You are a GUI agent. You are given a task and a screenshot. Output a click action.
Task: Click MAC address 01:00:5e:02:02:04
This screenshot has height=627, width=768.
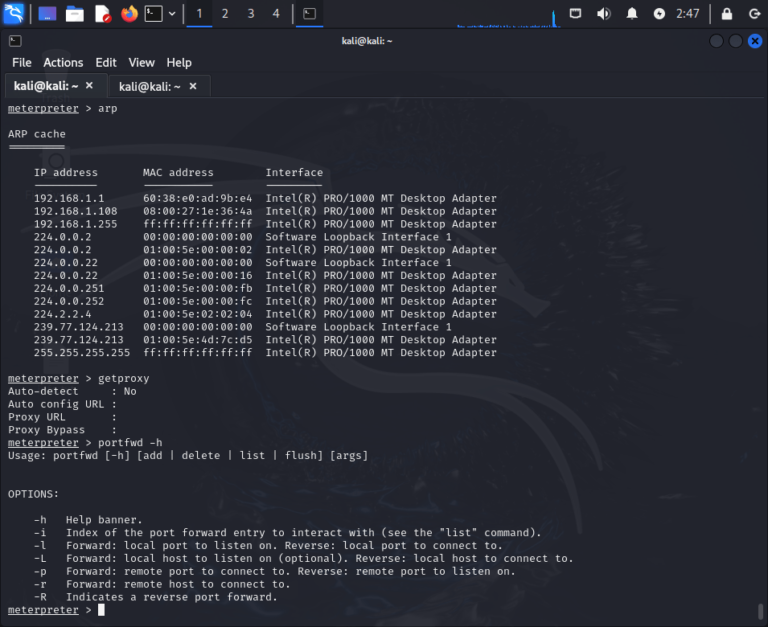coord(198,314)
